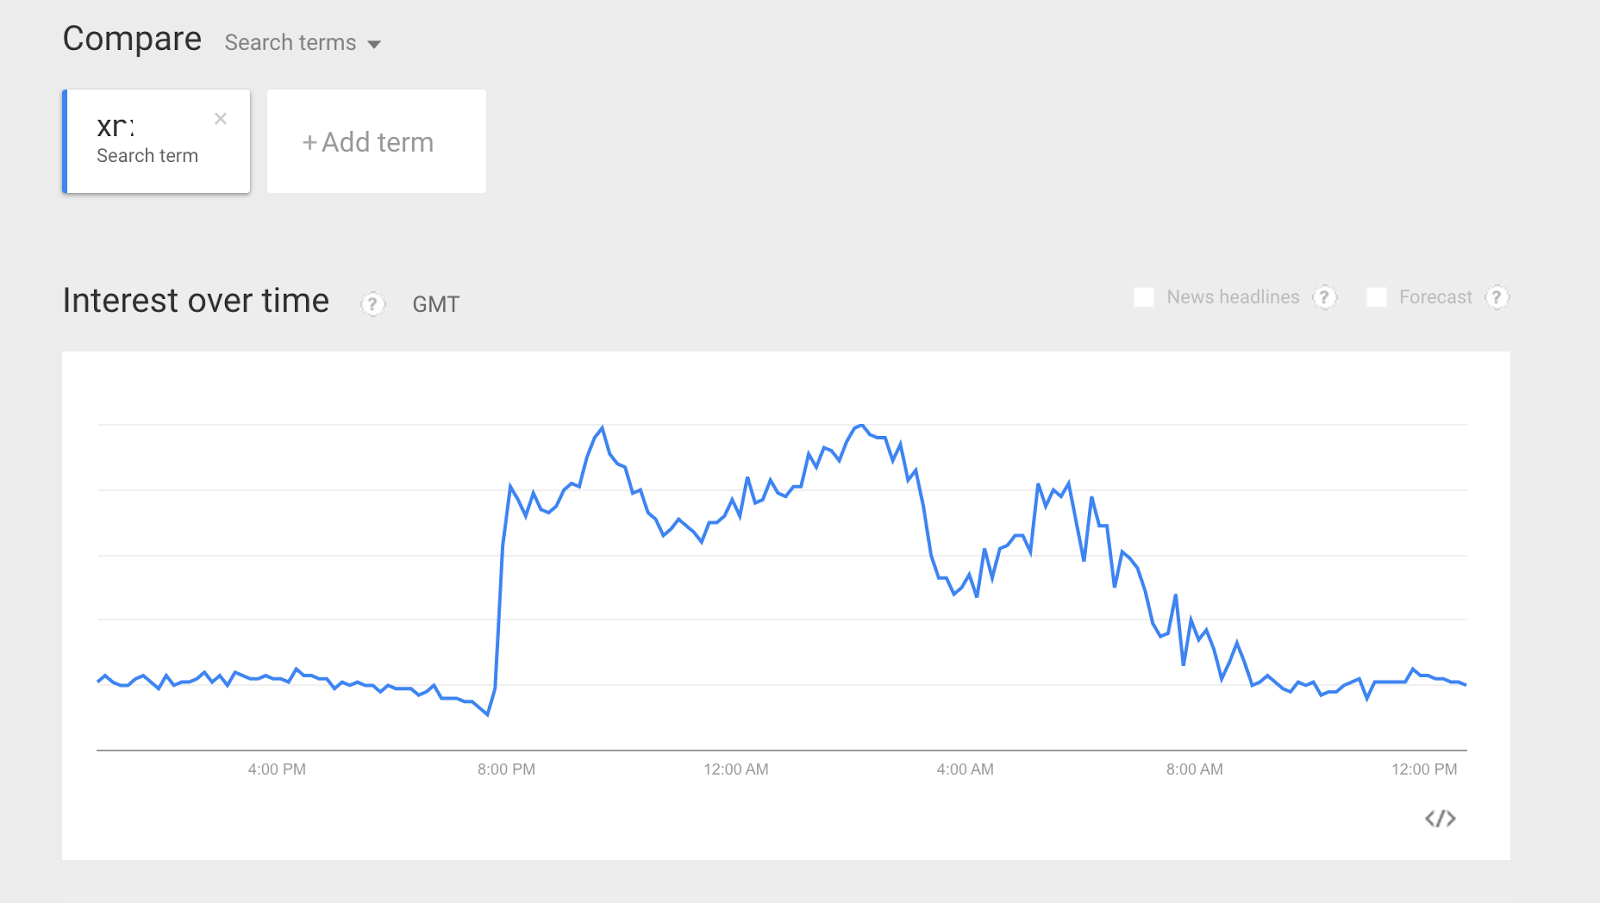Click the help icon next to Forecast
Image resolution: width=1600 pixels, height=903 pixels.
pos(1496,297)
